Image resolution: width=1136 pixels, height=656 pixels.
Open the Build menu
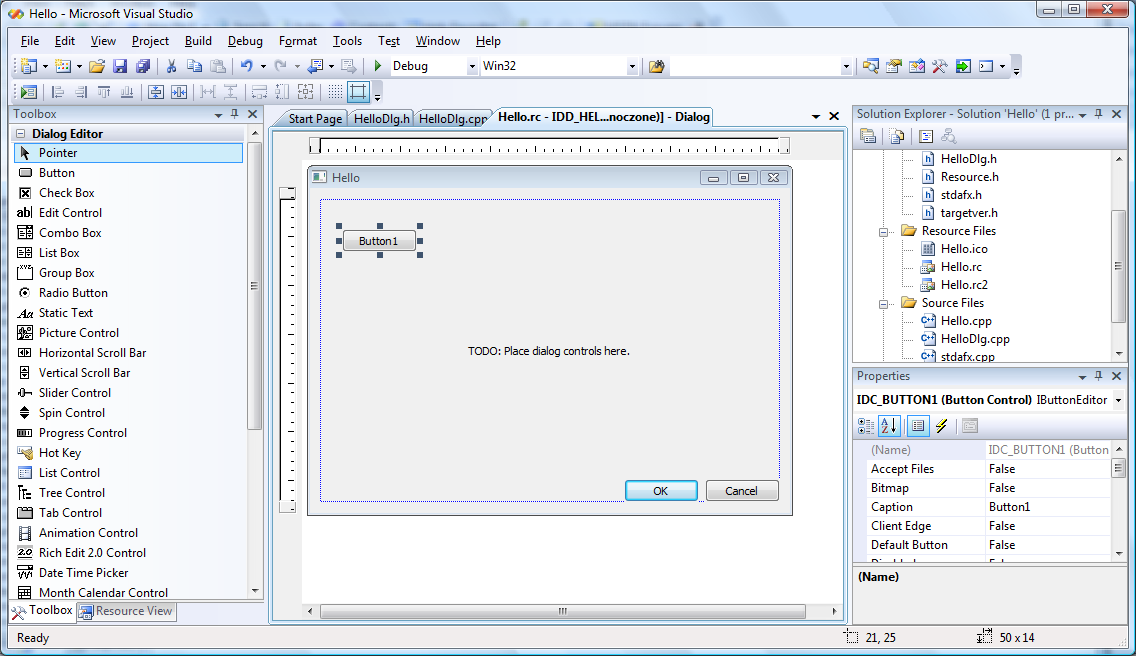pos(198,41)
